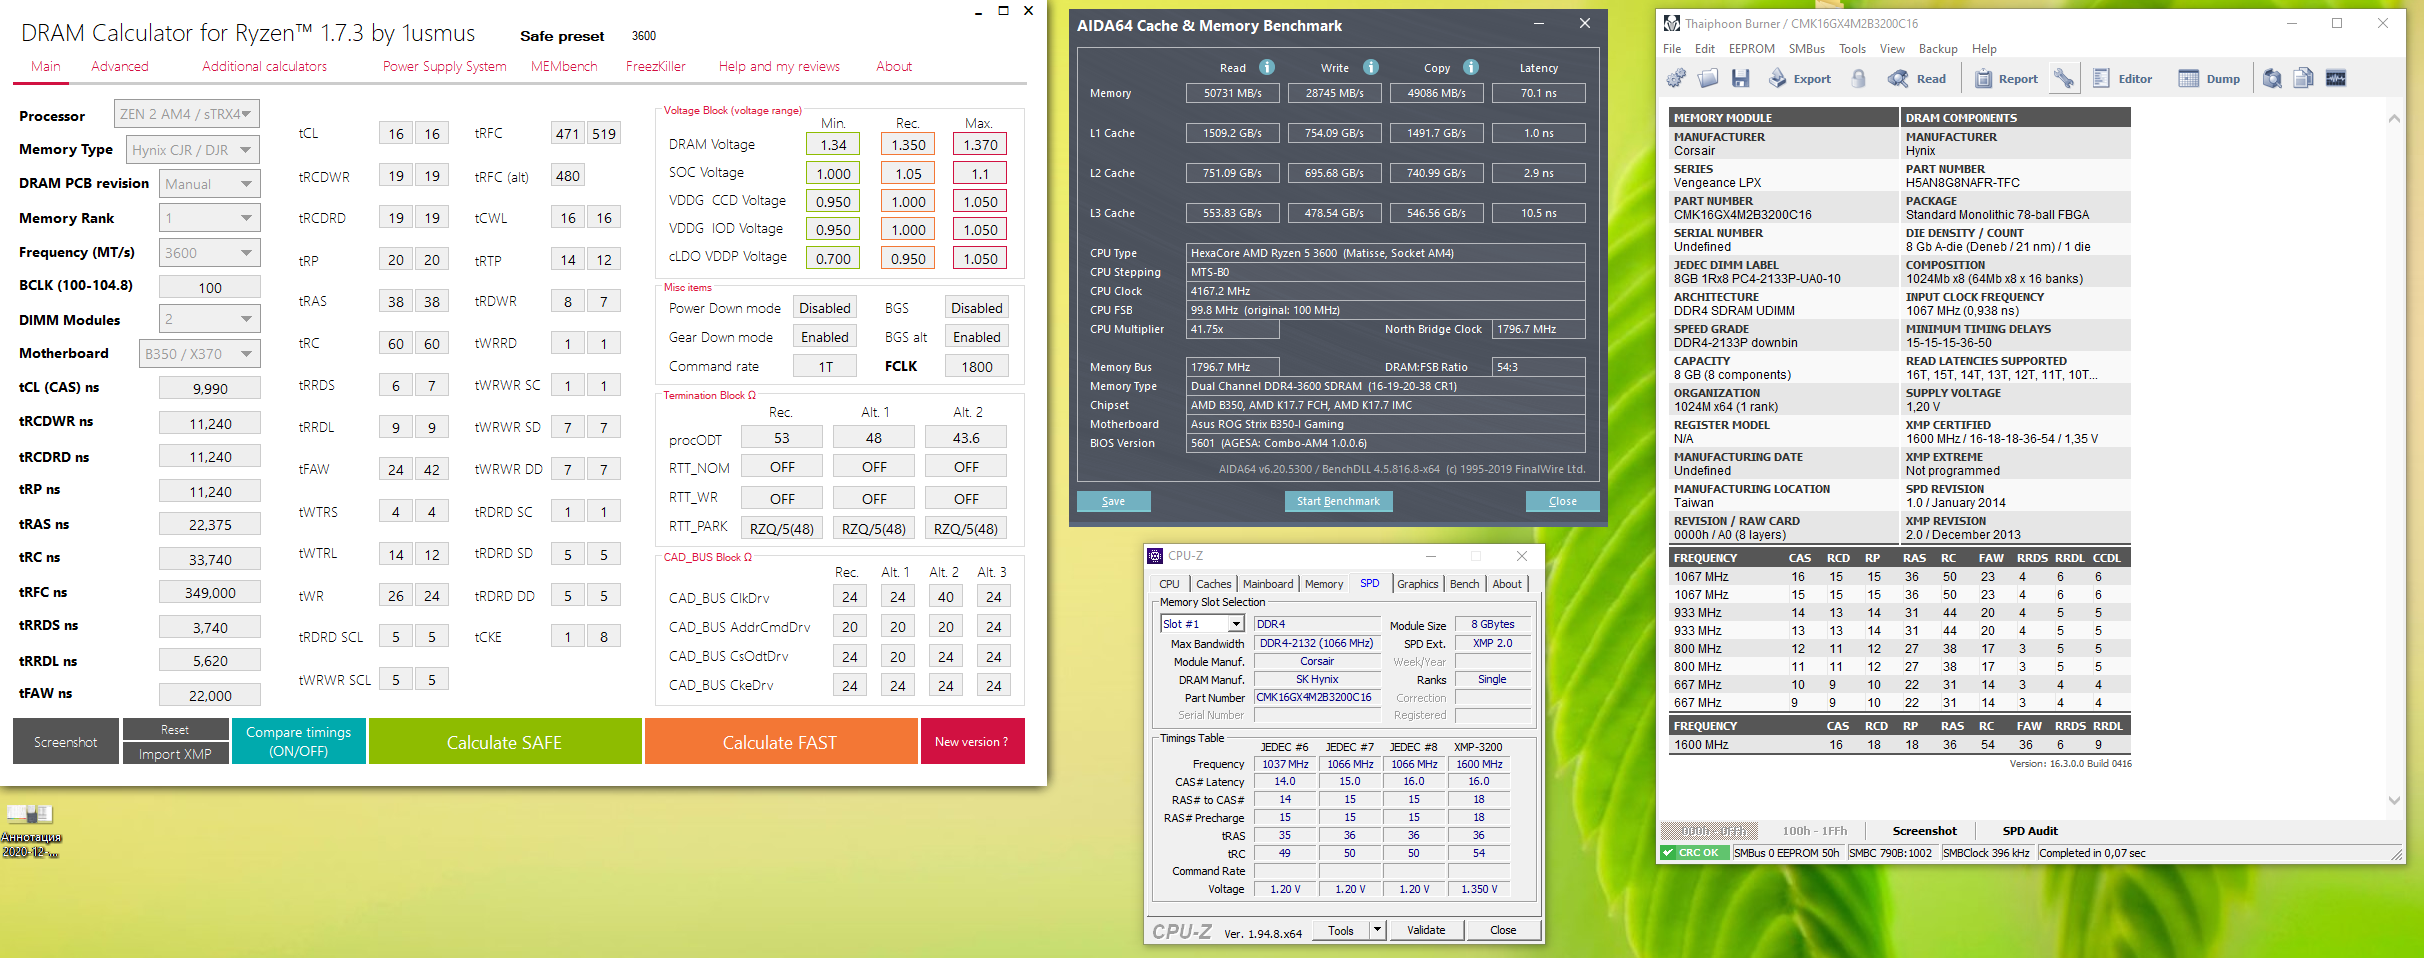The image size is (2424, 958).
Task: Click the tCL (CAS) ns value field
Action: pos(210,388)
